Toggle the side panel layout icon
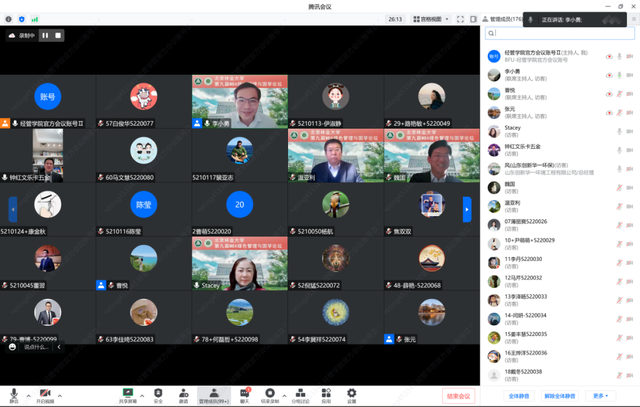The height and width of the screenshot is (407, 640). coord(473,19)
